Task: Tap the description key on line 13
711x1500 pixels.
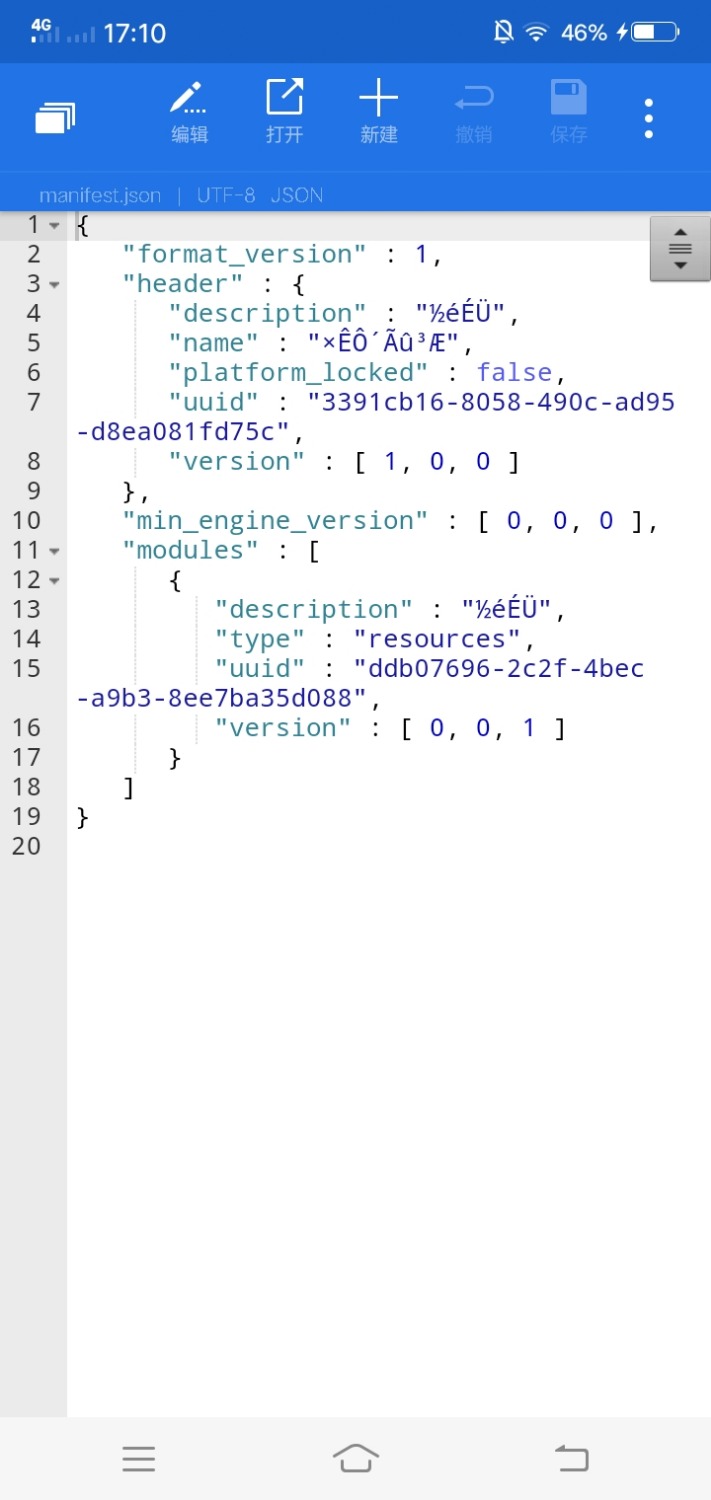Action: point(315,610)
